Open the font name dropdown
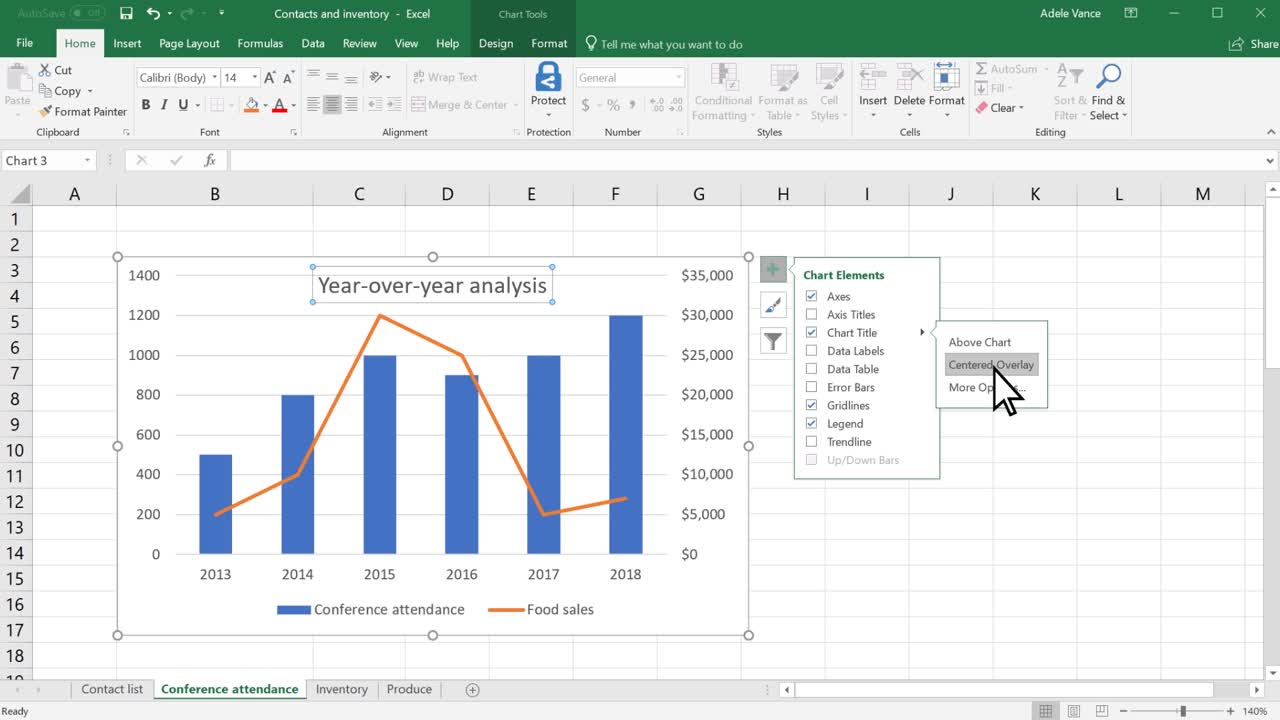Screen dimensions: 1280x720 [214, 77]
